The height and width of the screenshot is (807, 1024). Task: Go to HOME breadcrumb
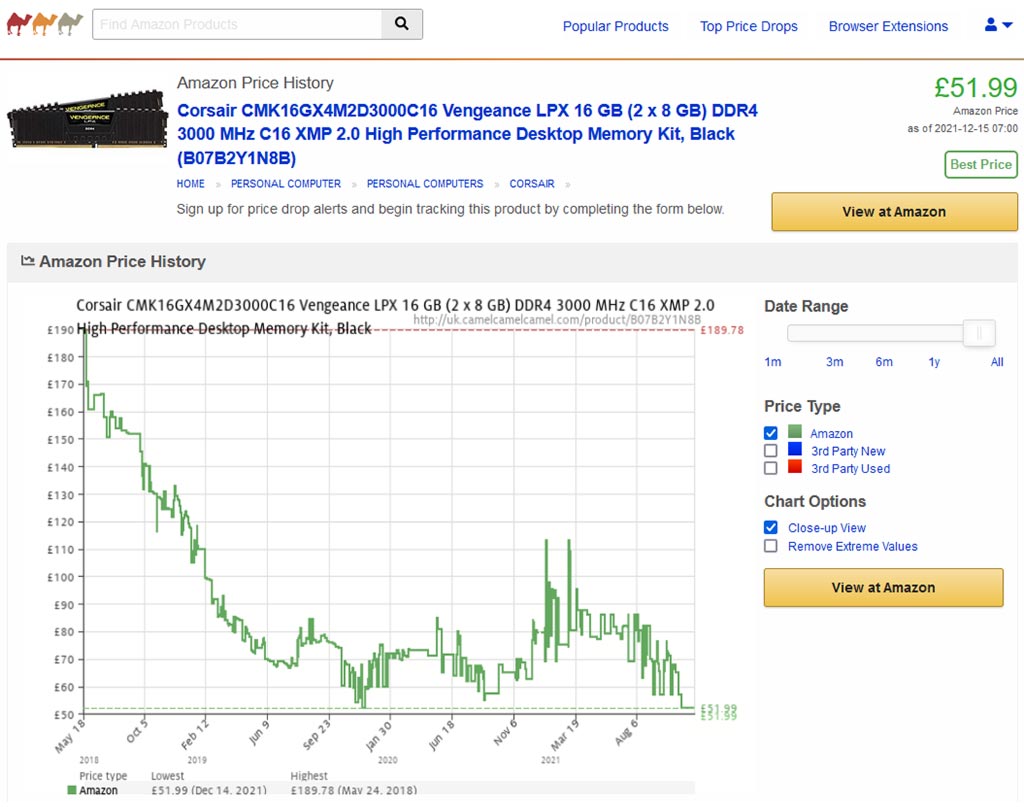click(190, 184)
